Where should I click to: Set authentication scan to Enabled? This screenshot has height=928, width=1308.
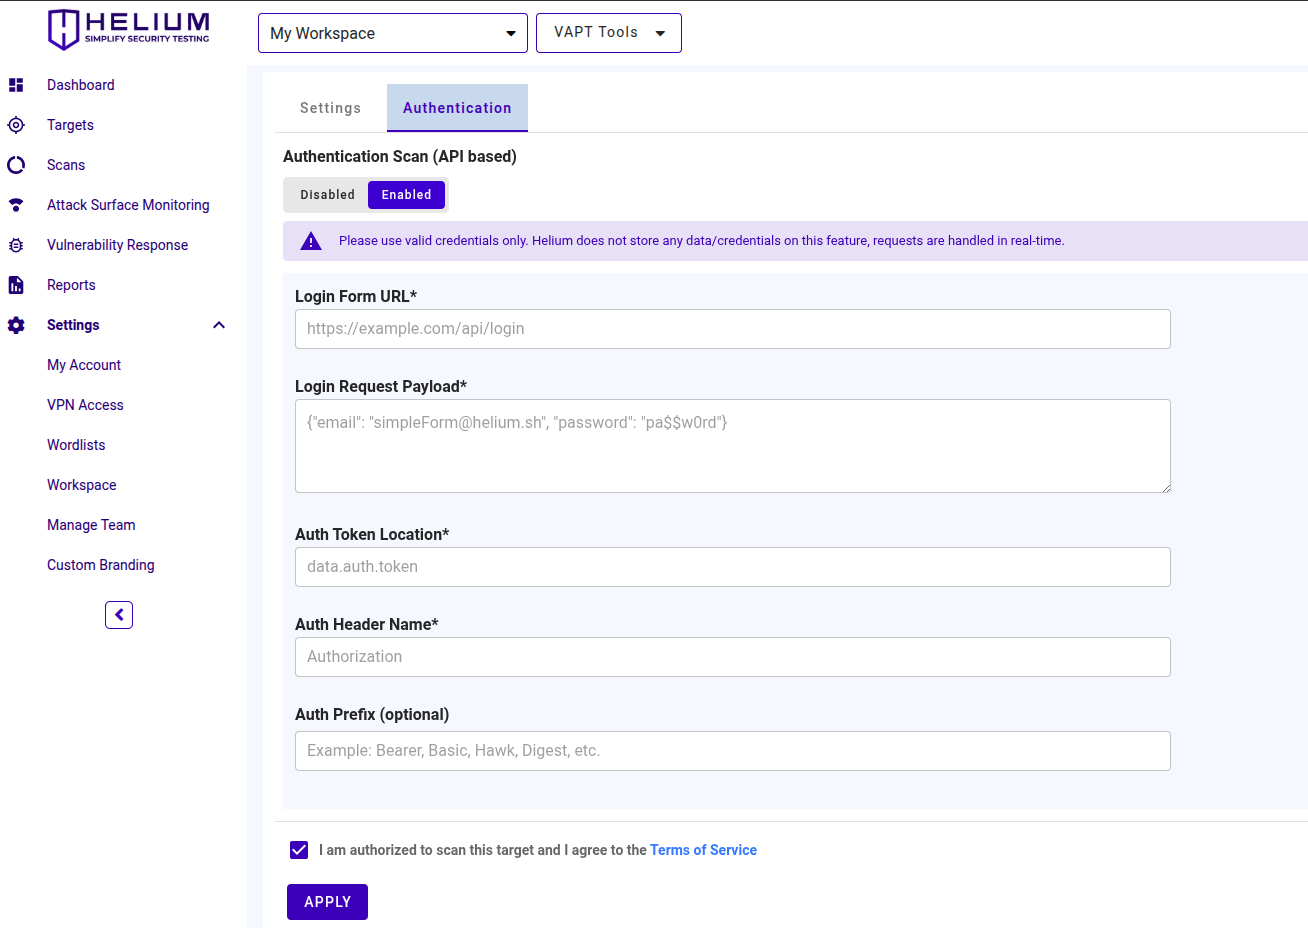pyautogui.click(x=406, y=195)
